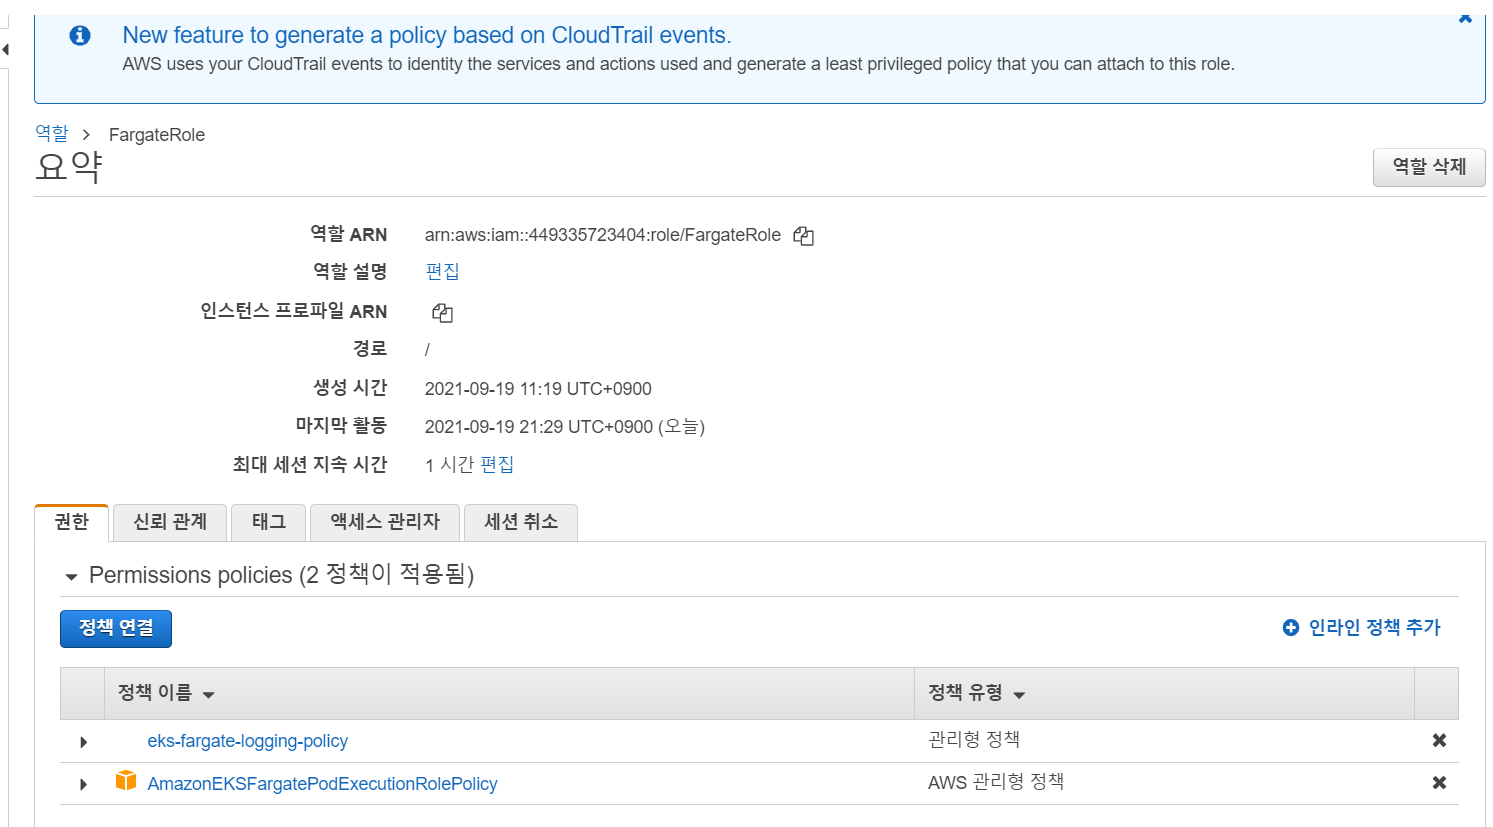
Task: Expand the AmazonEKSFargatePodExecutionRolePolicy row
Action: click(x=83, y=783)
